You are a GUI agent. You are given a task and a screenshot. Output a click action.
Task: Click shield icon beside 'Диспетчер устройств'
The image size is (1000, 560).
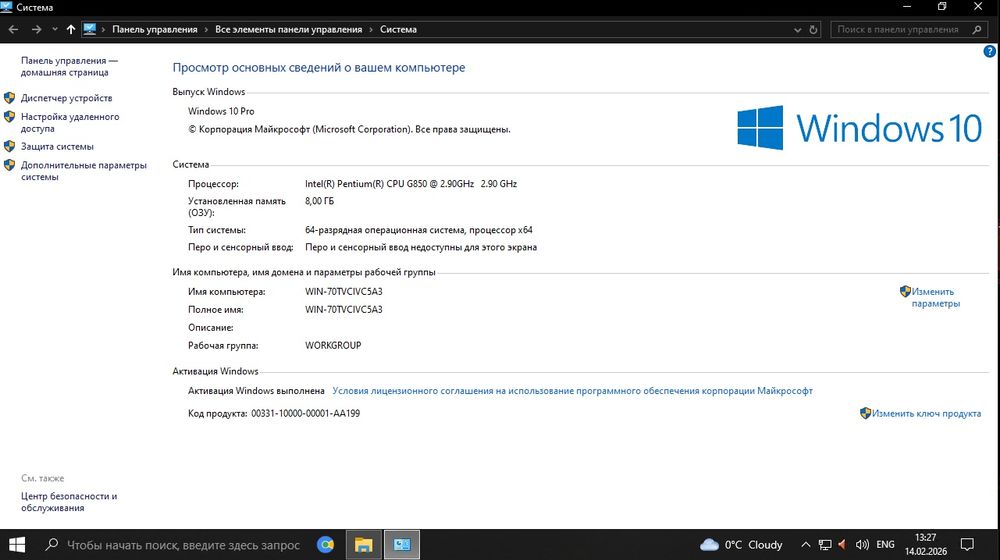click(10, 98)
